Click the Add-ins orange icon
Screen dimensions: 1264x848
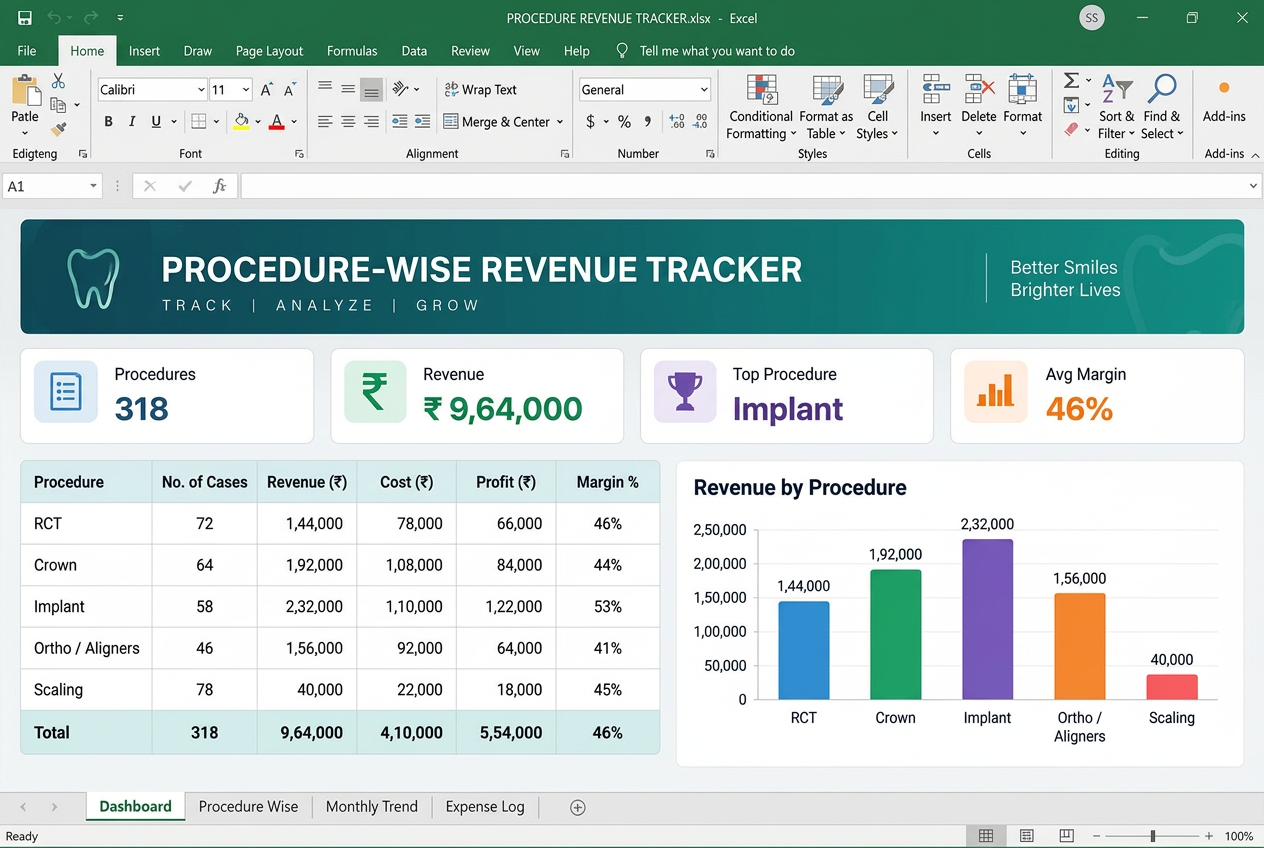pos(1224,88)
